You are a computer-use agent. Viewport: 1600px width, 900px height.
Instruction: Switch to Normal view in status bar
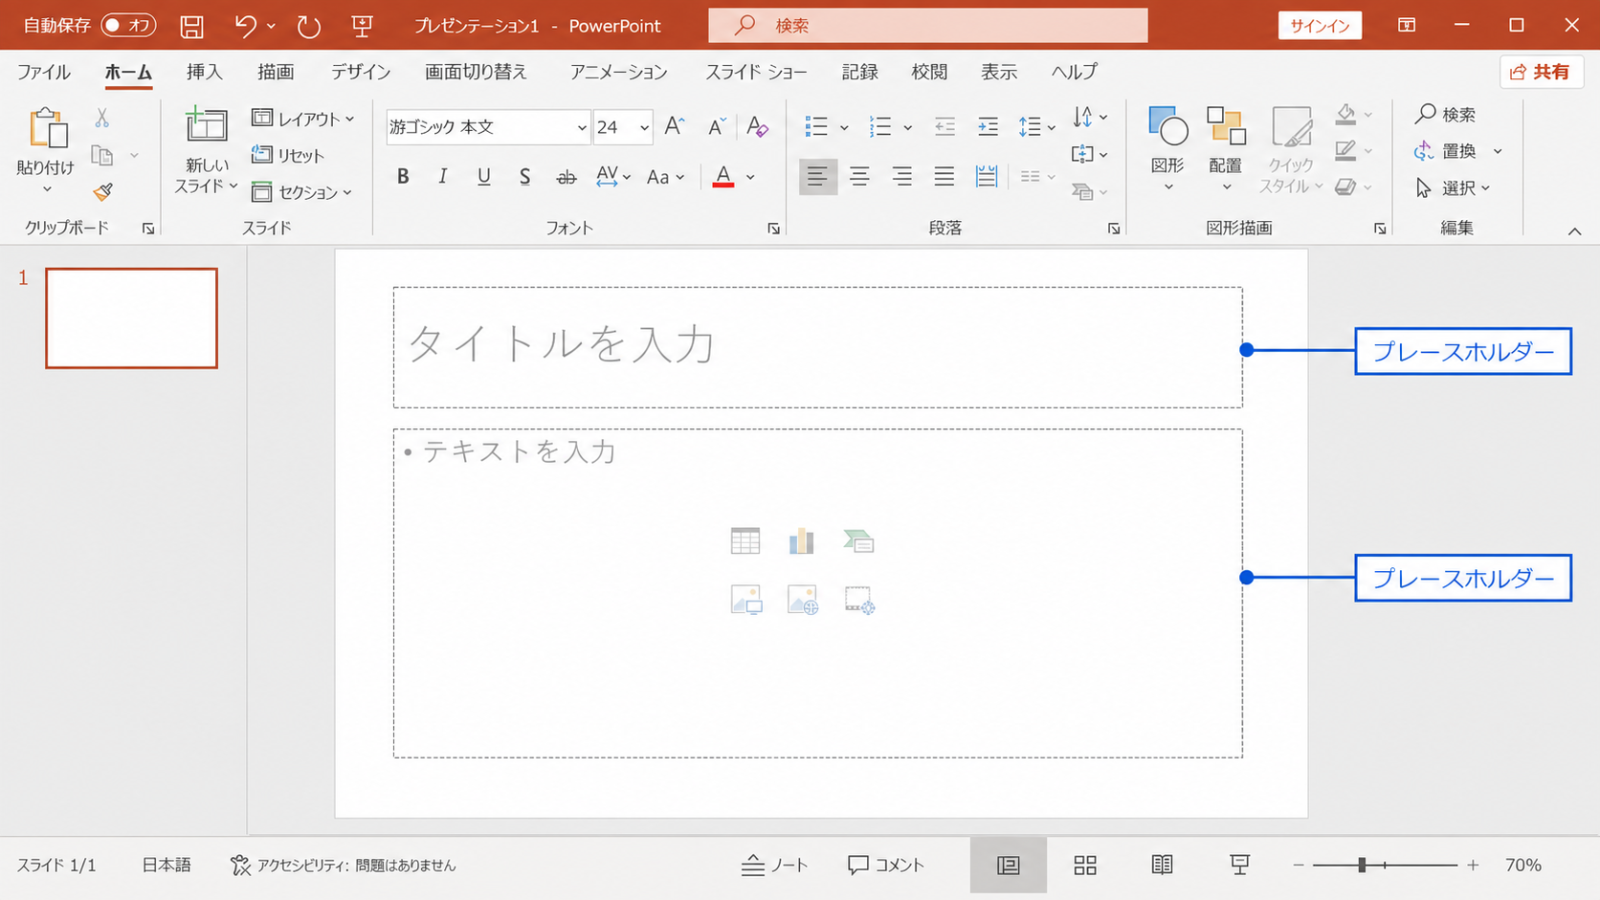[1008, 865]
